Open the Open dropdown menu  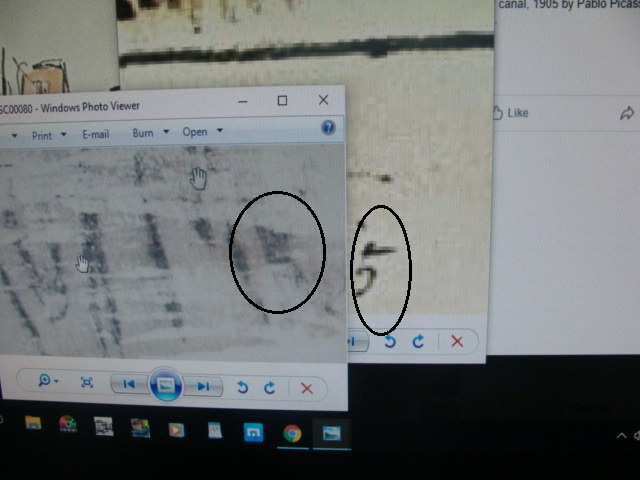pyautogui.click(x=201, y=132)
